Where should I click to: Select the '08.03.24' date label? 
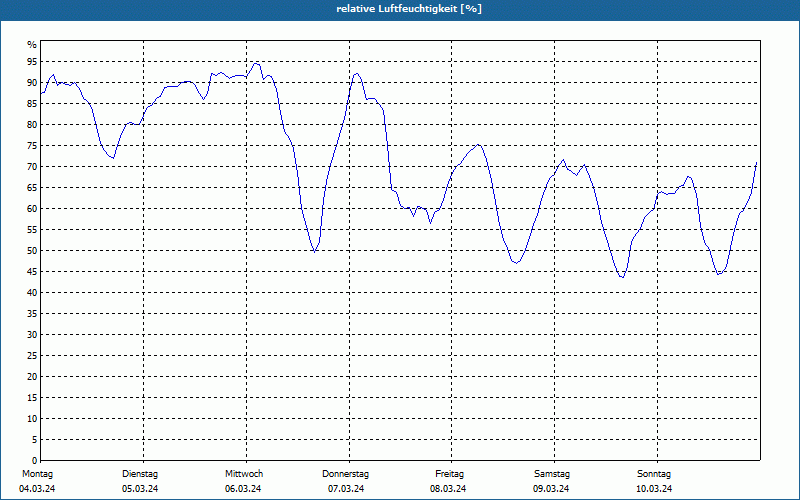click(448, 489)
